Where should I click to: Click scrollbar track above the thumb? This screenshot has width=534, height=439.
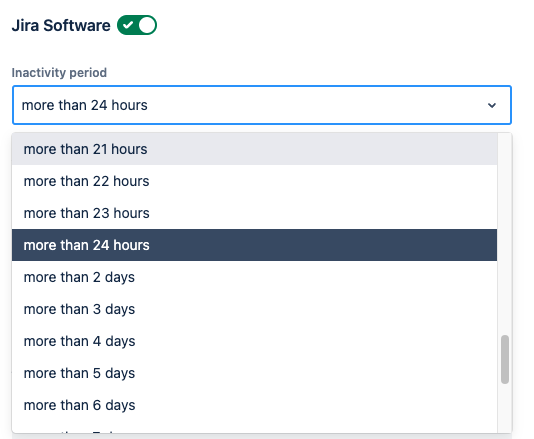click(505, 234)
